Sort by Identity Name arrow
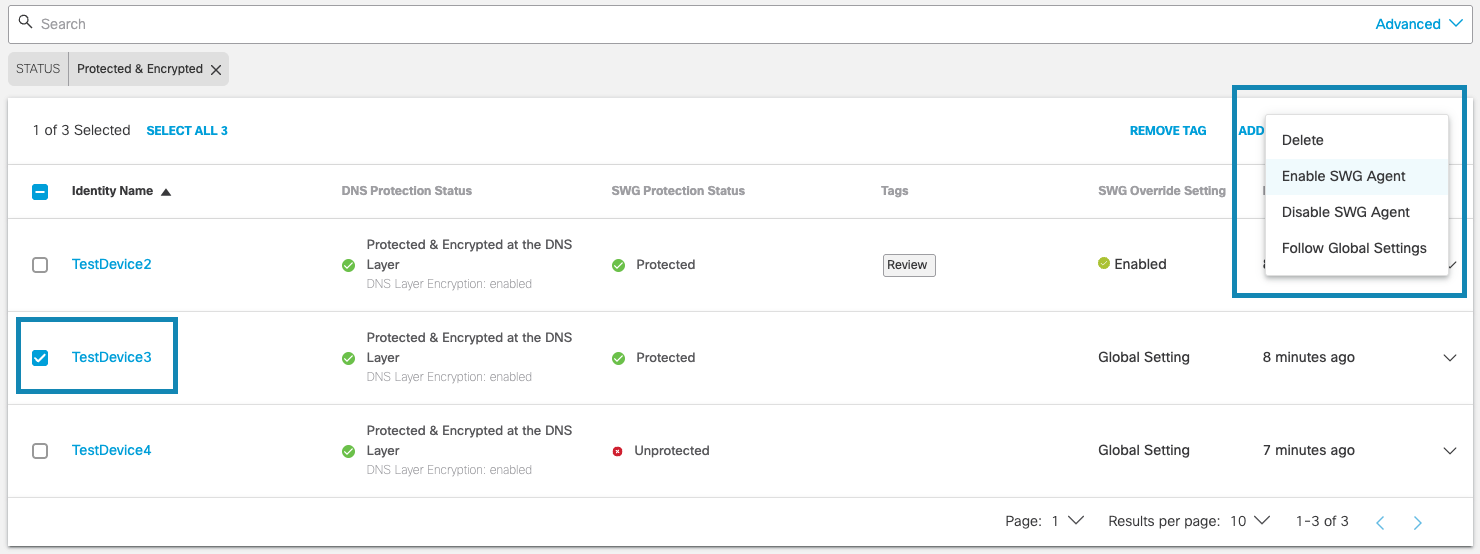 [166, 192]
